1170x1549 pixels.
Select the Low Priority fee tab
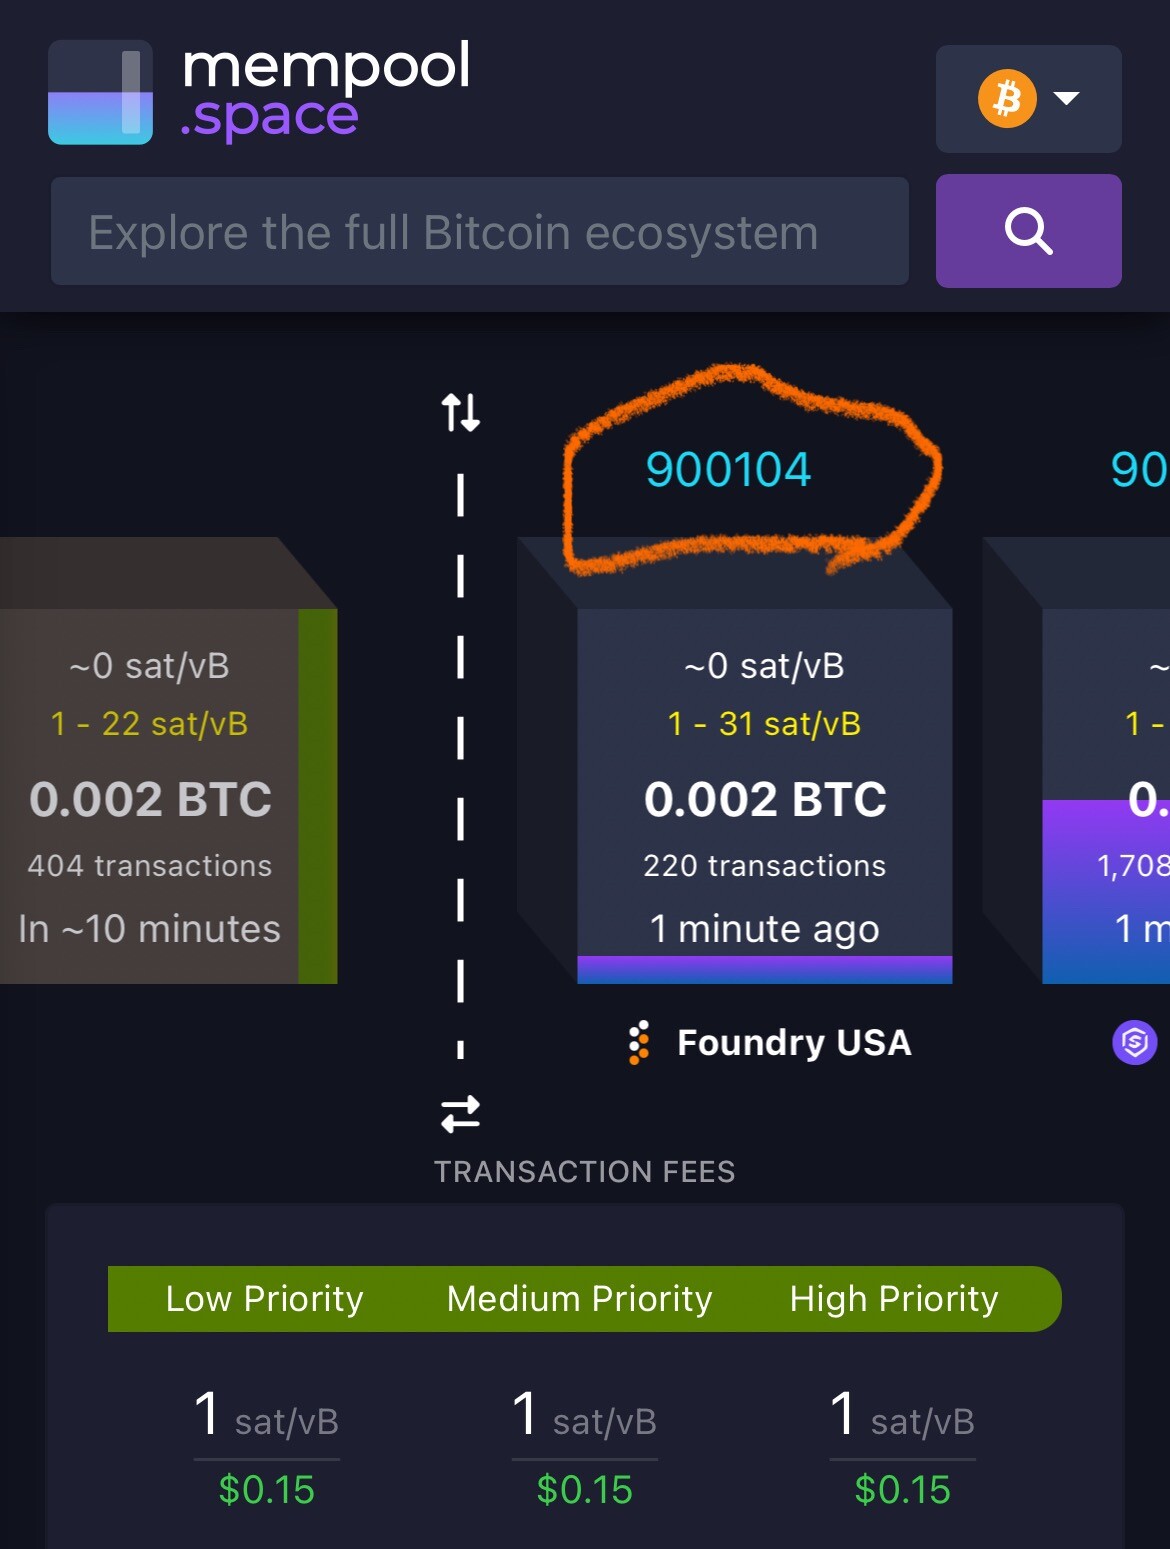click(x=265, y=1299)
